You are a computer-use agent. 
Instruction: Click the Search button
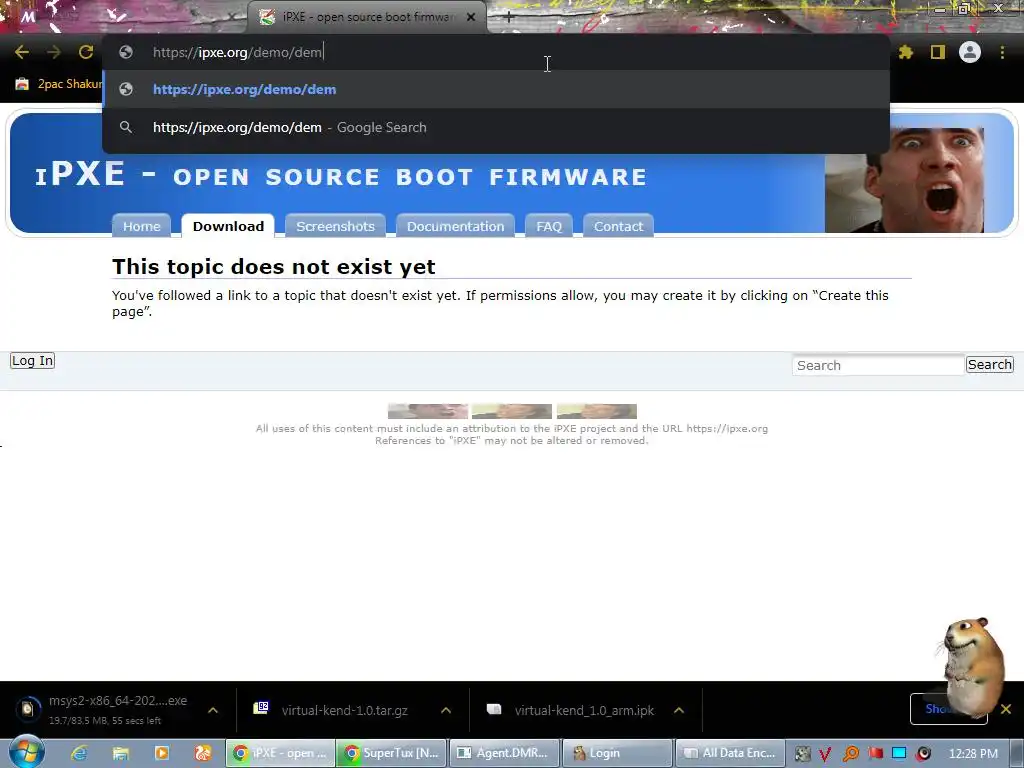pyautogui.click(x=990, y=364)
